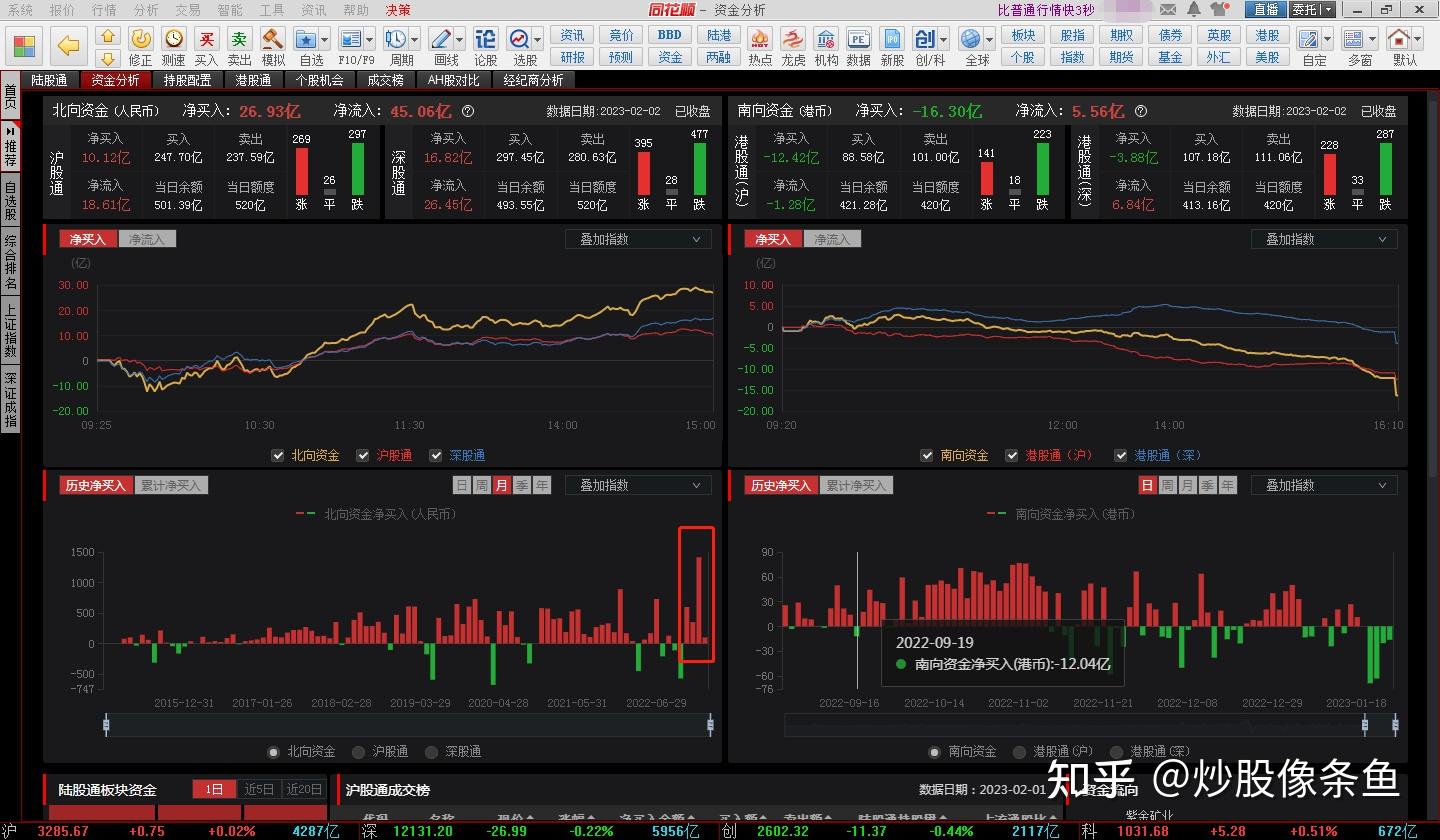Open the 全球 global markets globe
Screen dimensions: 1440x840
tap(970, 39)
